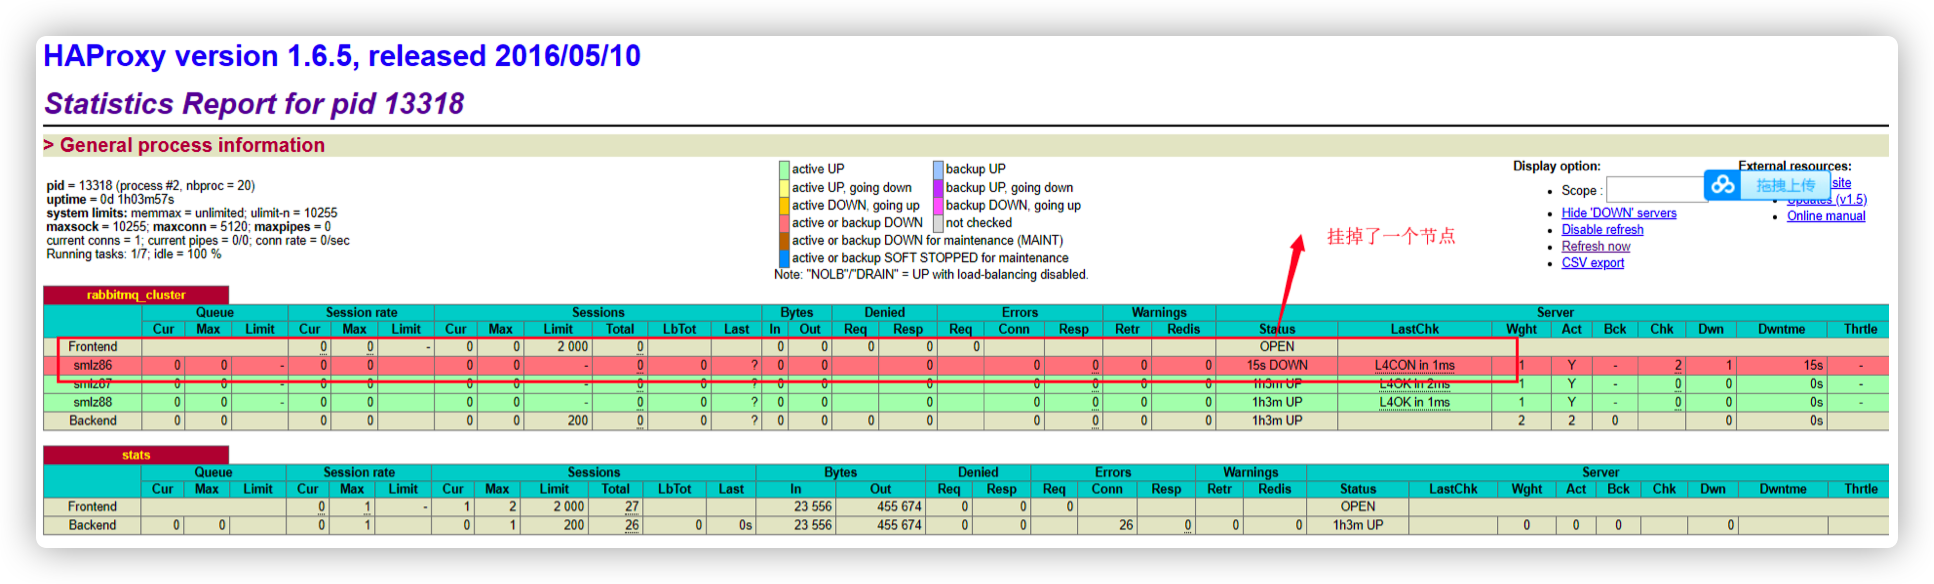Click the Disable refresh link

coord(1602,230)
